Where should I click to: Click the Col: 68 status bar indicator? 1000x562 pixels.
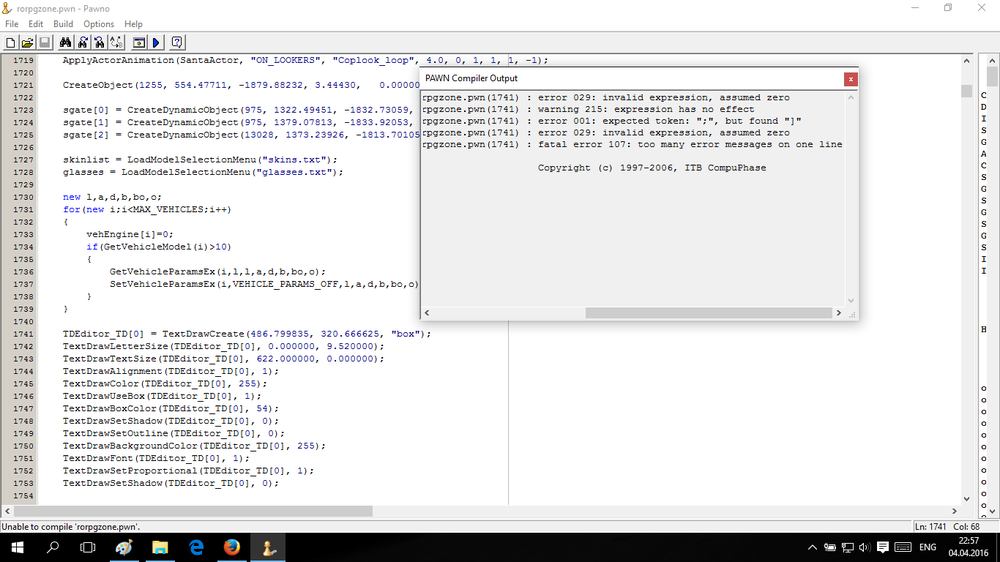pyautogui.click(x=966, y=527)
